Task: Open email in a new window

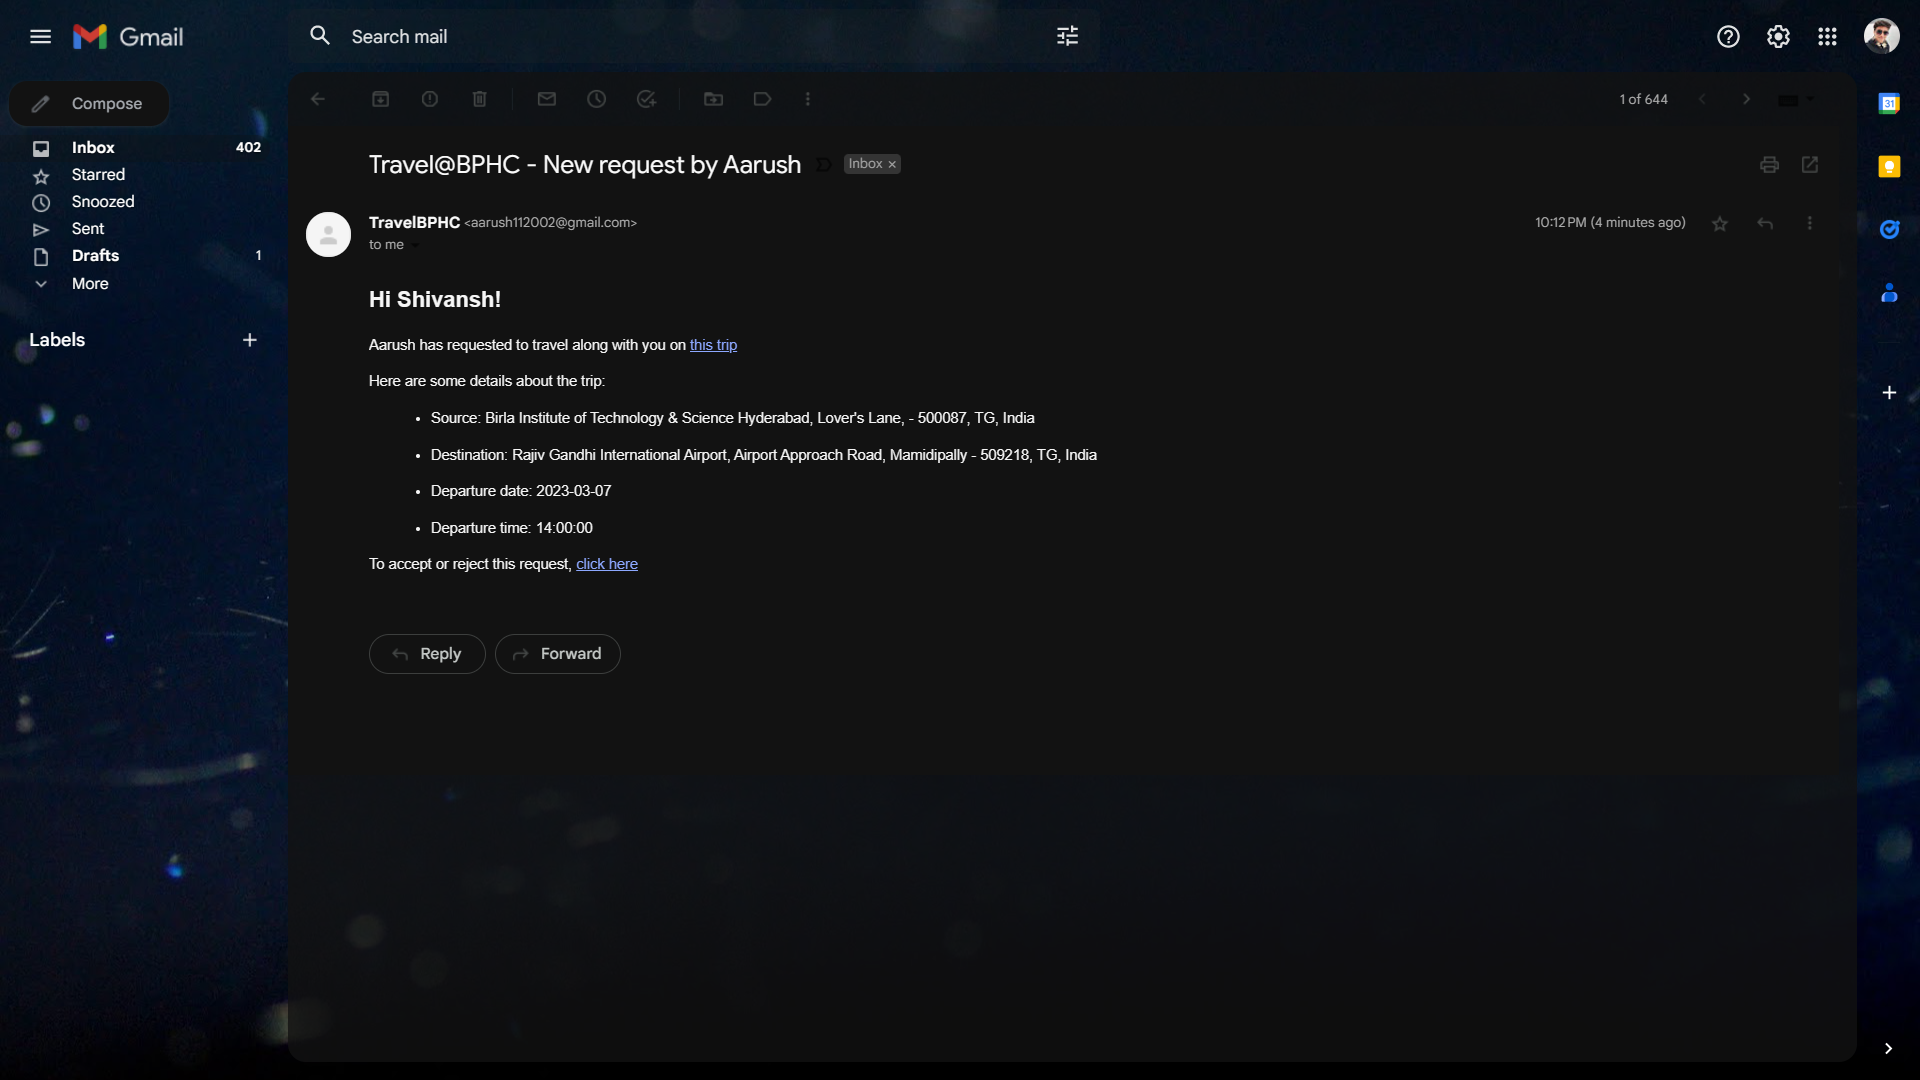Action: (1810, 165)
